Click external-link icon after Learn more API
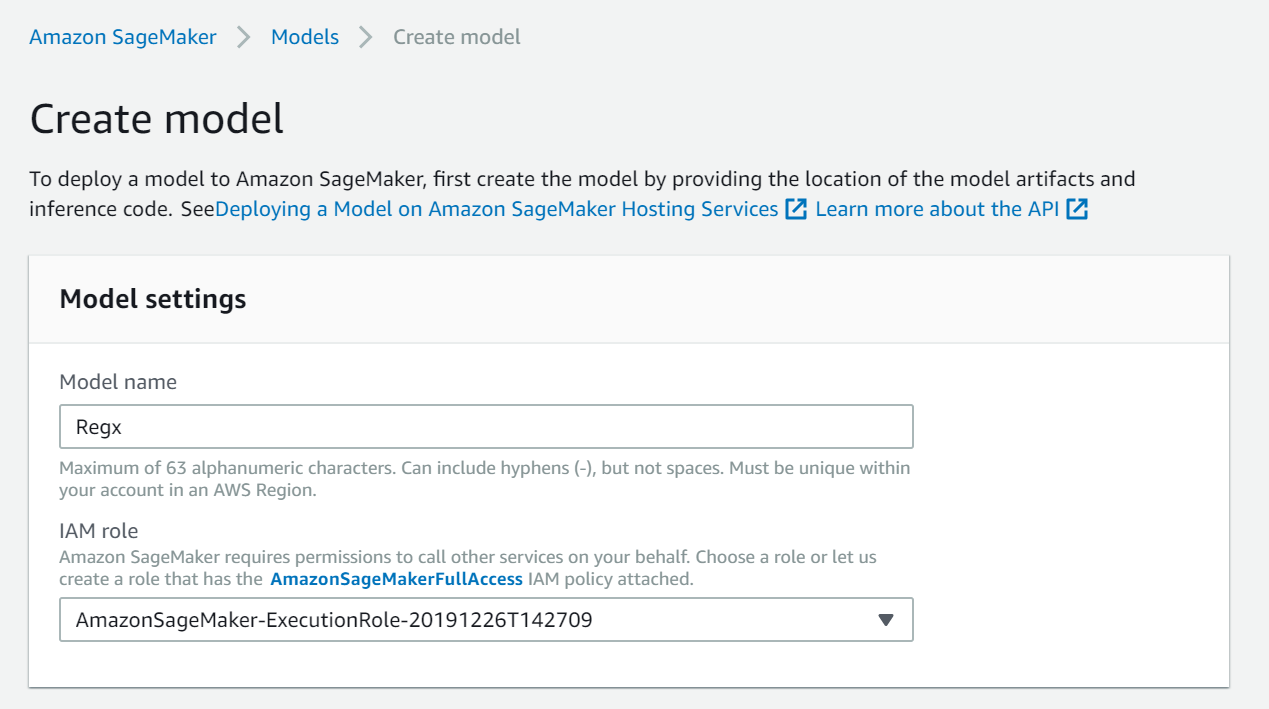Image resolution: width=1269 pixels, height=709 pixels. [x=1077, y=209]
